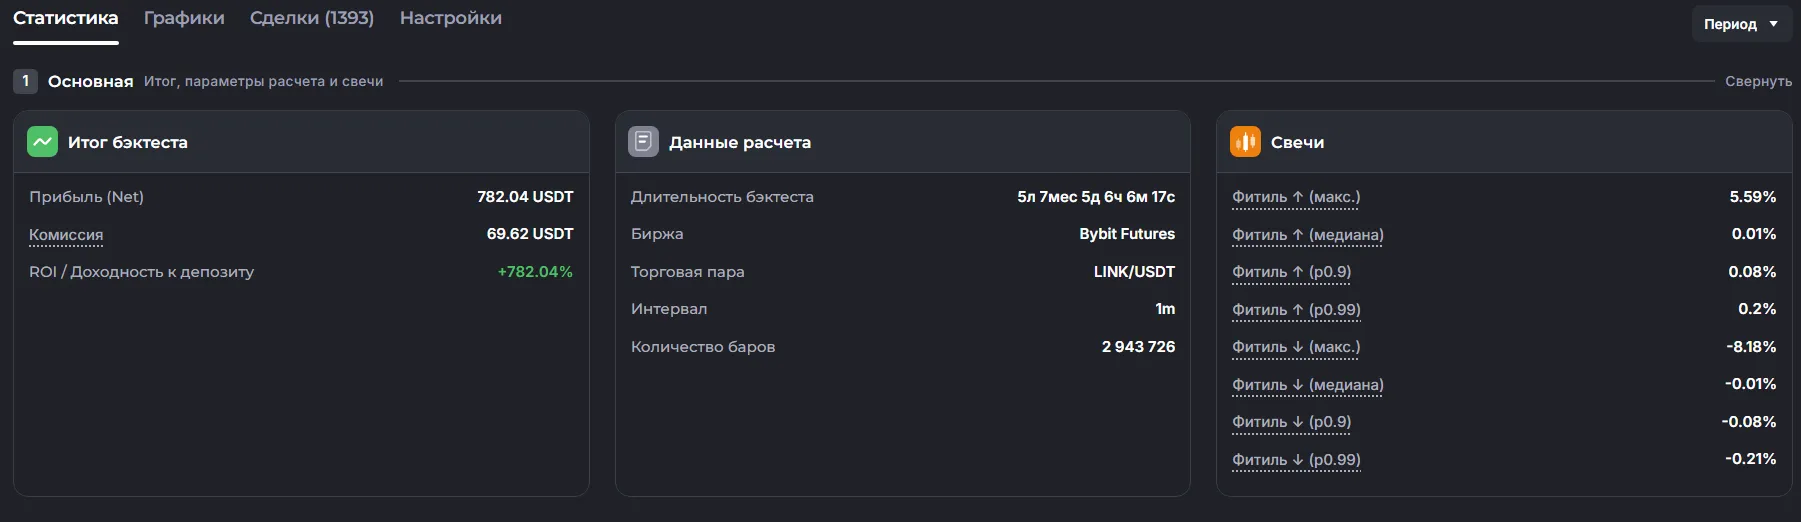Click the green backtest result chart icon
Screen dimensions: 1801x522
(x=42, y=142)
